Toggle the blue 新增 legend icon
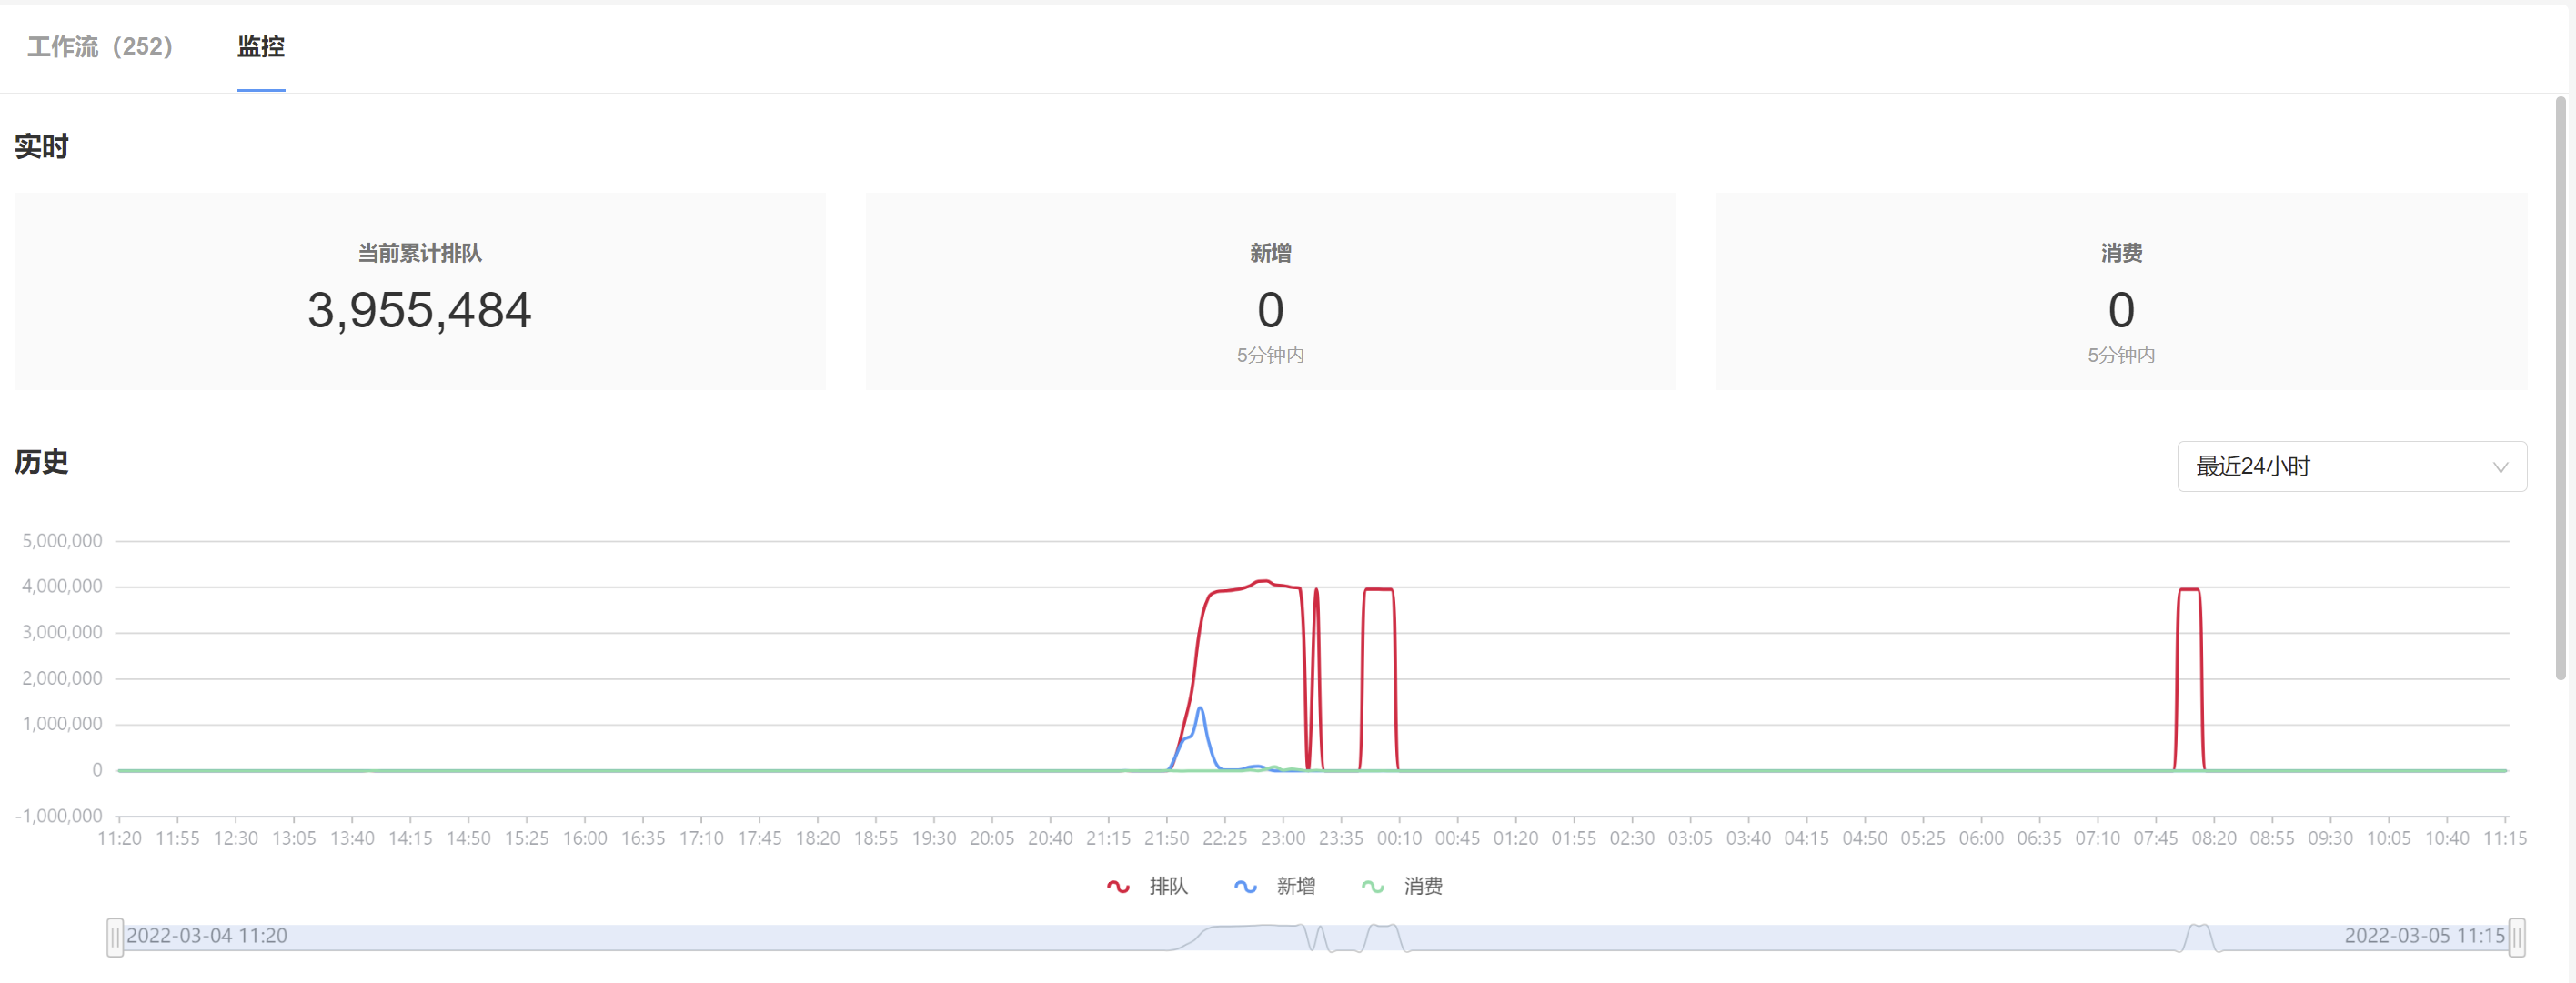The height and width of the screenshot is (983, 2576). pos(1245,886)
